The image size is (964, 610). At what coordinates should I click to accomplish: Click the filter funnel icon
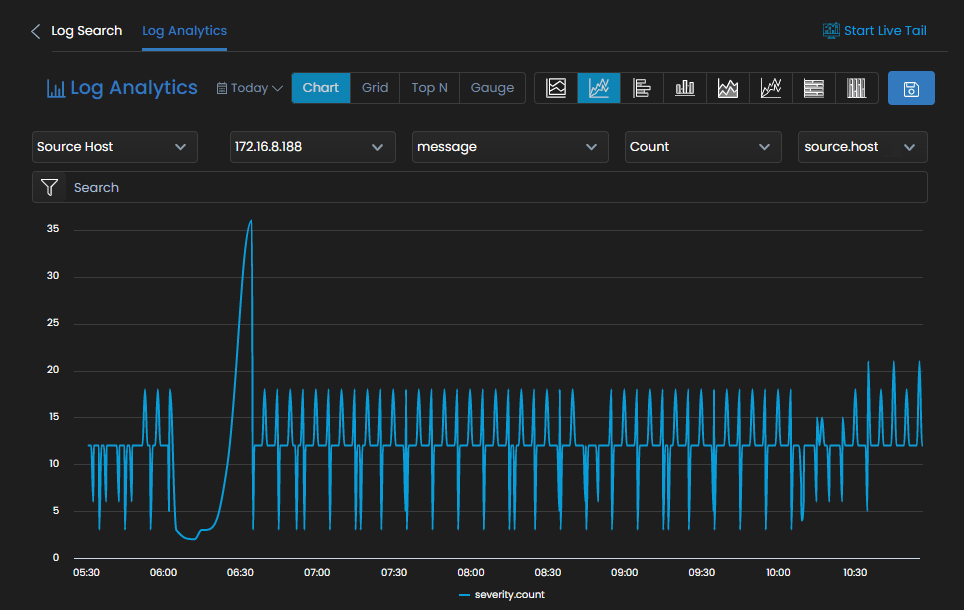pos(49,187)
